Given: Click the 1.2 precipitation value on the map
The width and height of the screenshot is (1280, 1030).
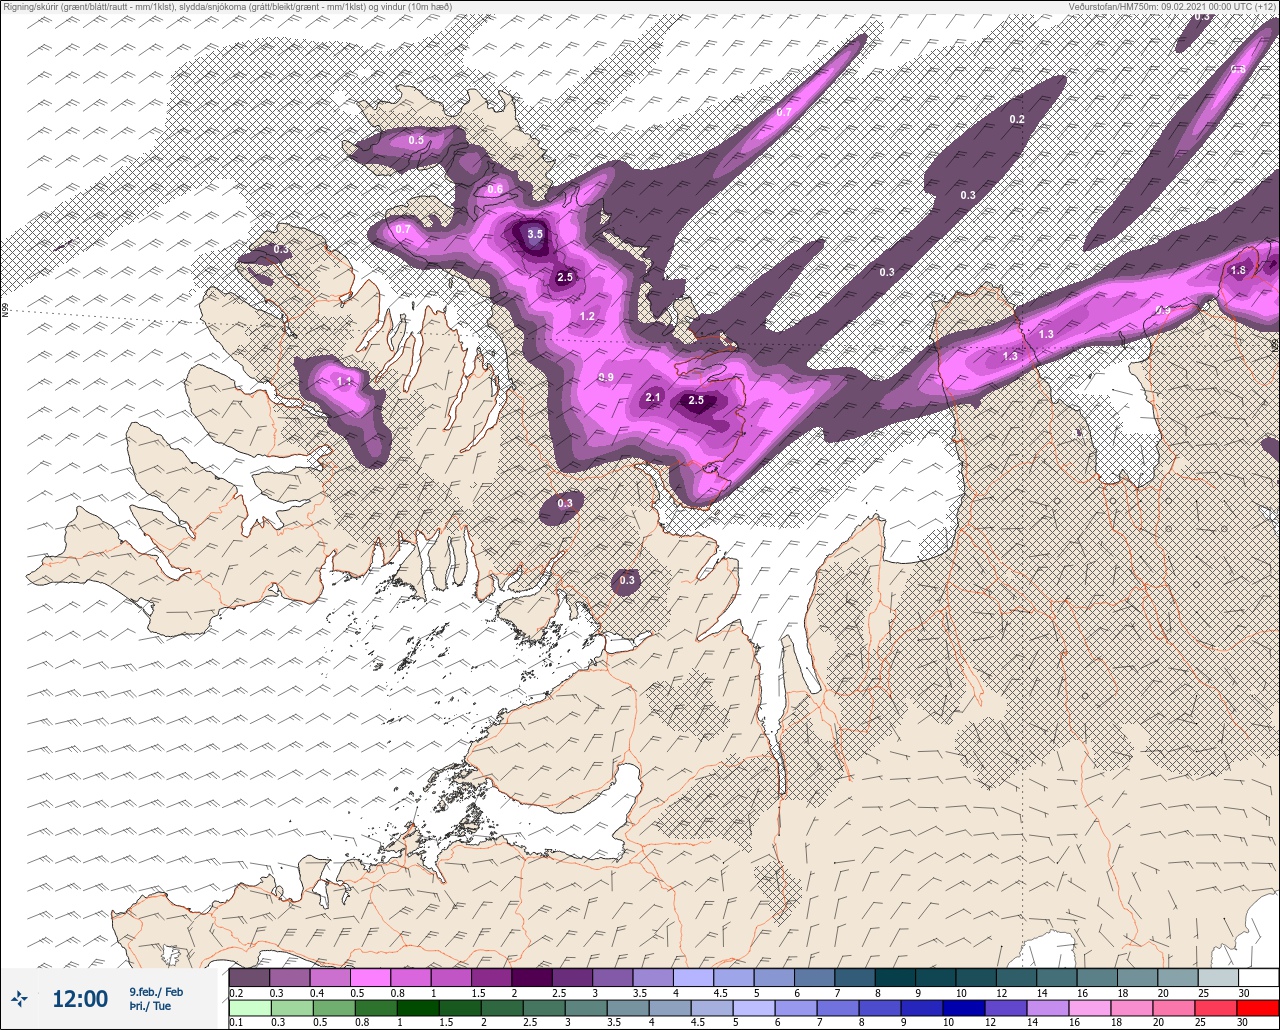Looking at the screenshot, I should (x=587, y=317).
